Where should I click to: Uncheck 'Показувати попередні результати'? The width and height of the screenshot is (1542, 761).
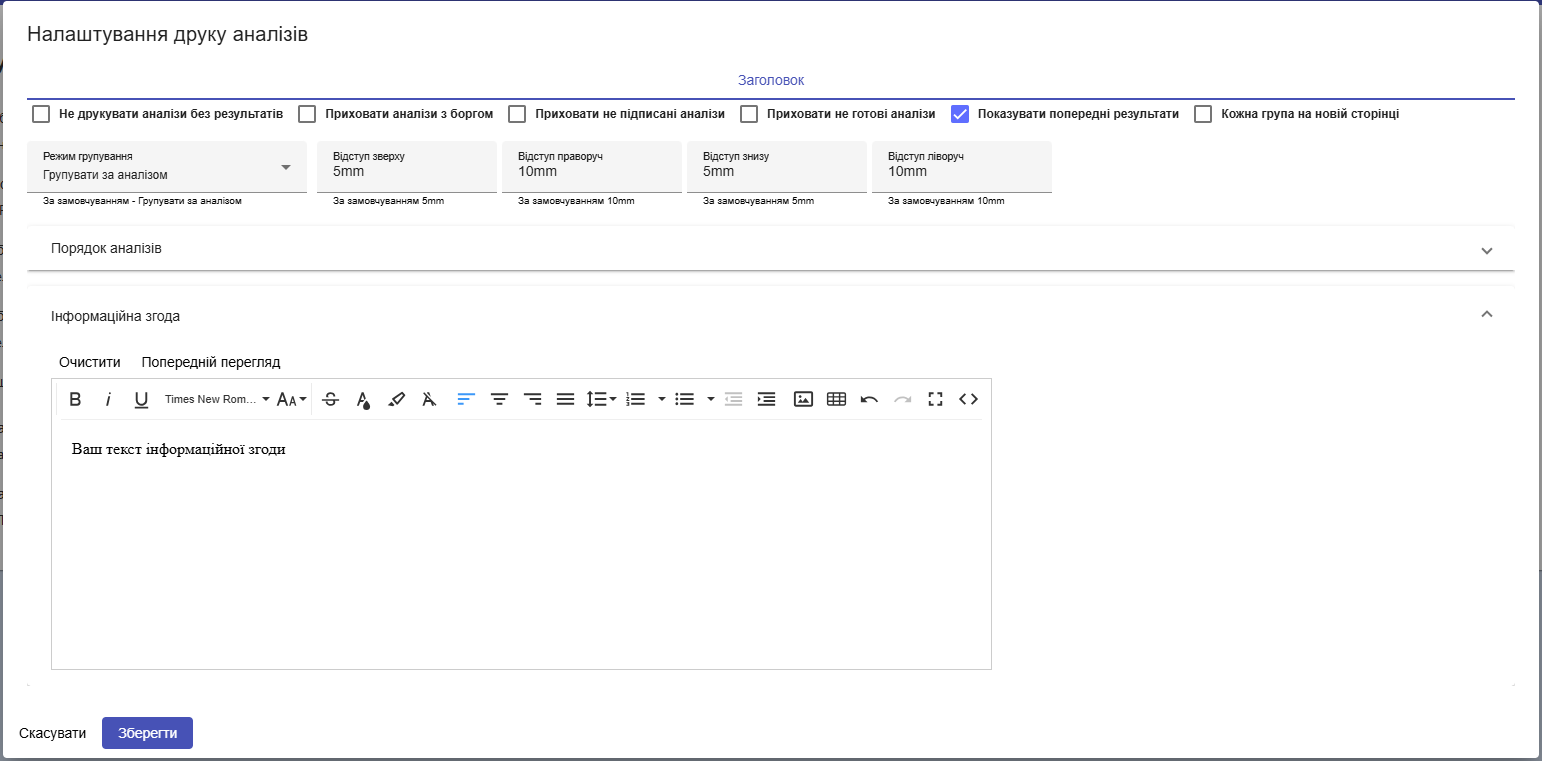click(x=960, y=114)
